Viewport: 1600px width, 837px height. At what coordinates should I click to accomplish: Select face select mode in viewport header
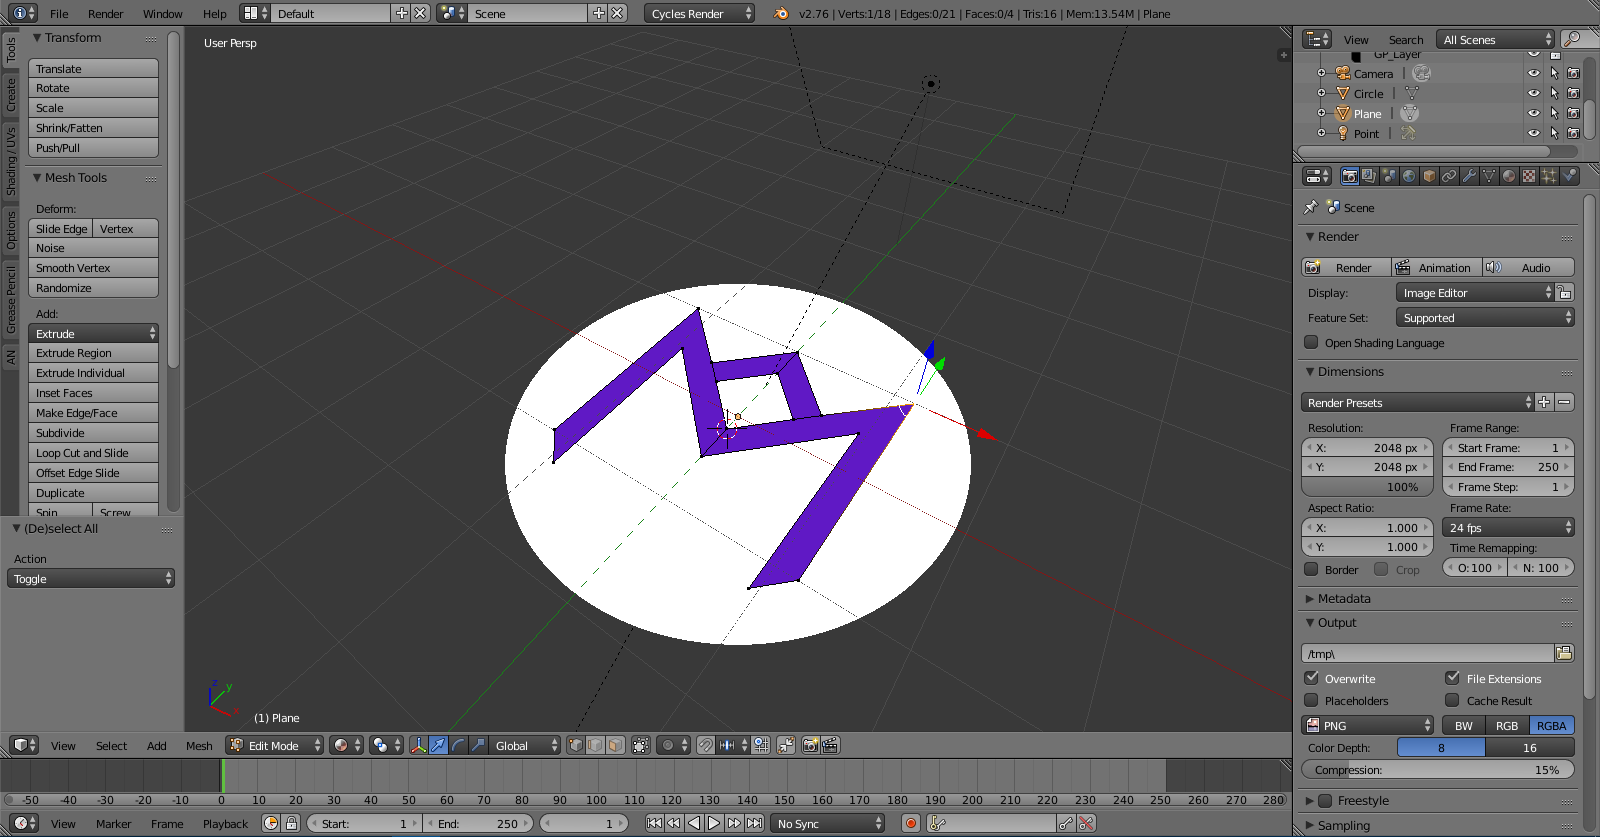tap(615, 745)
